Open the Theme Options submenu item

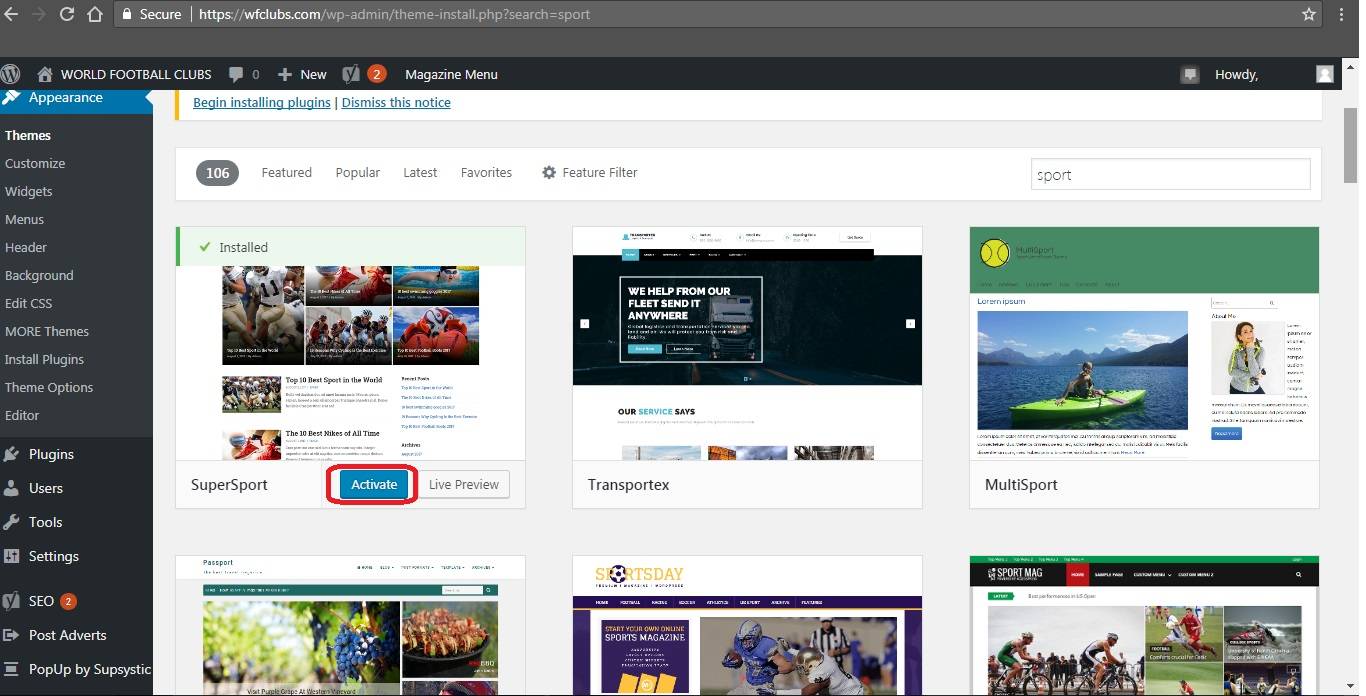point(49,387)
